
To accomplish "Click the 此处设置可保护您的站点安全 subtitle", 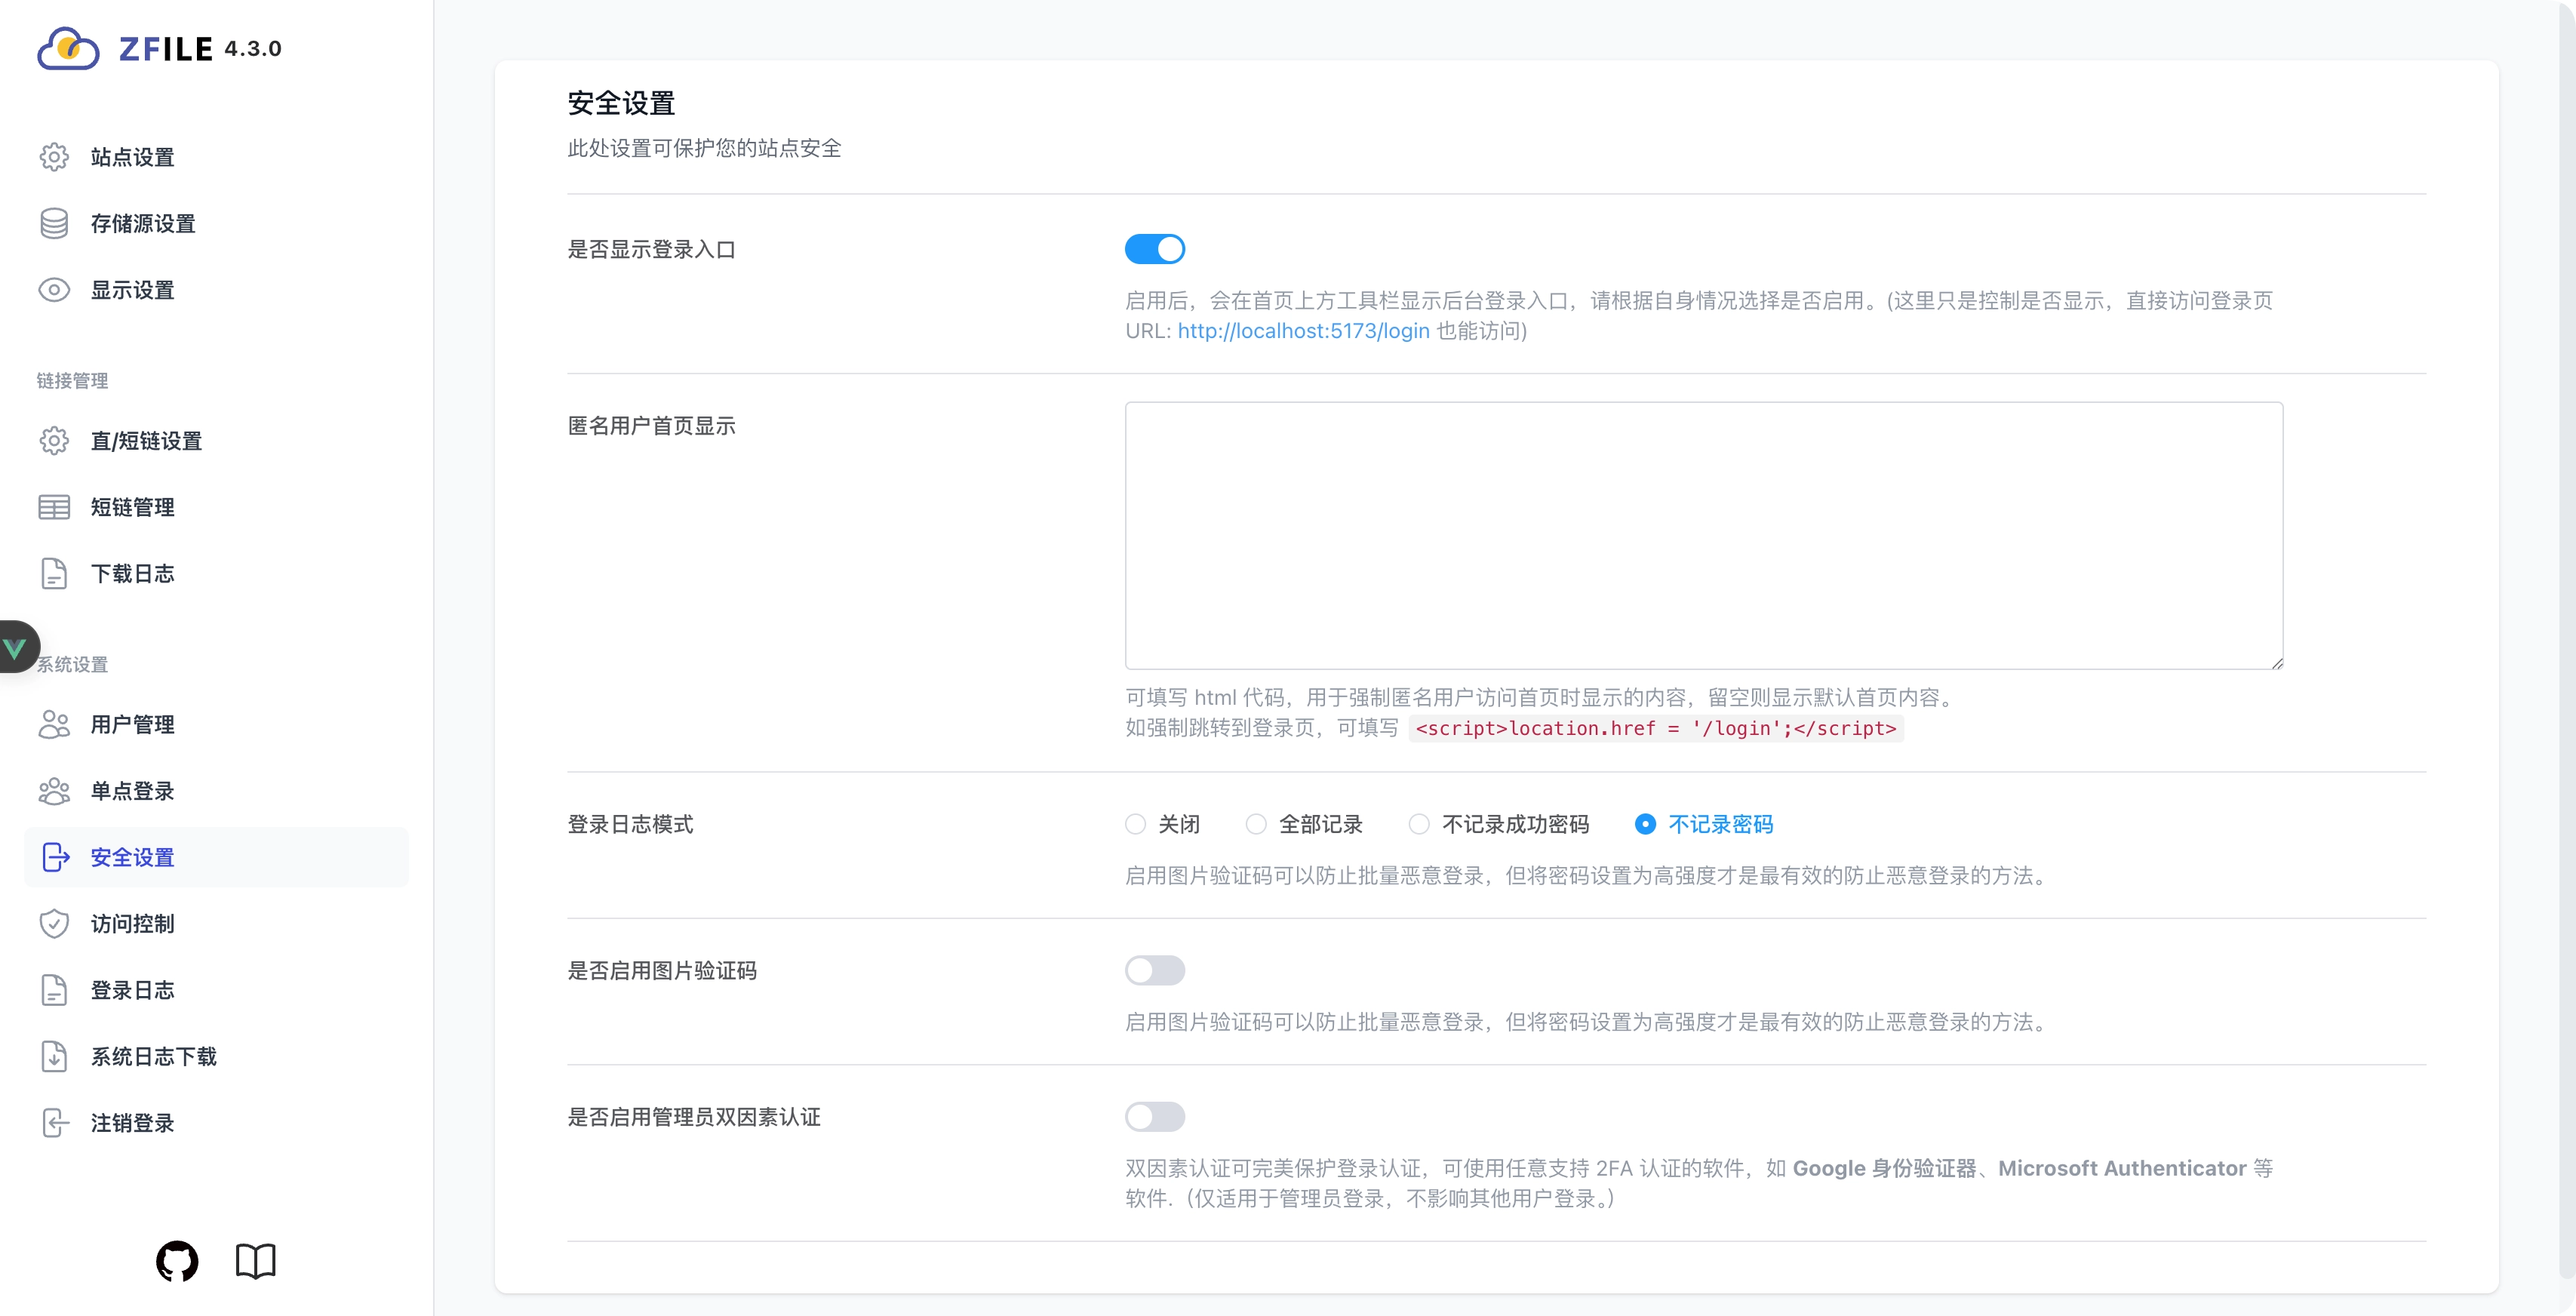I will 704,148.
